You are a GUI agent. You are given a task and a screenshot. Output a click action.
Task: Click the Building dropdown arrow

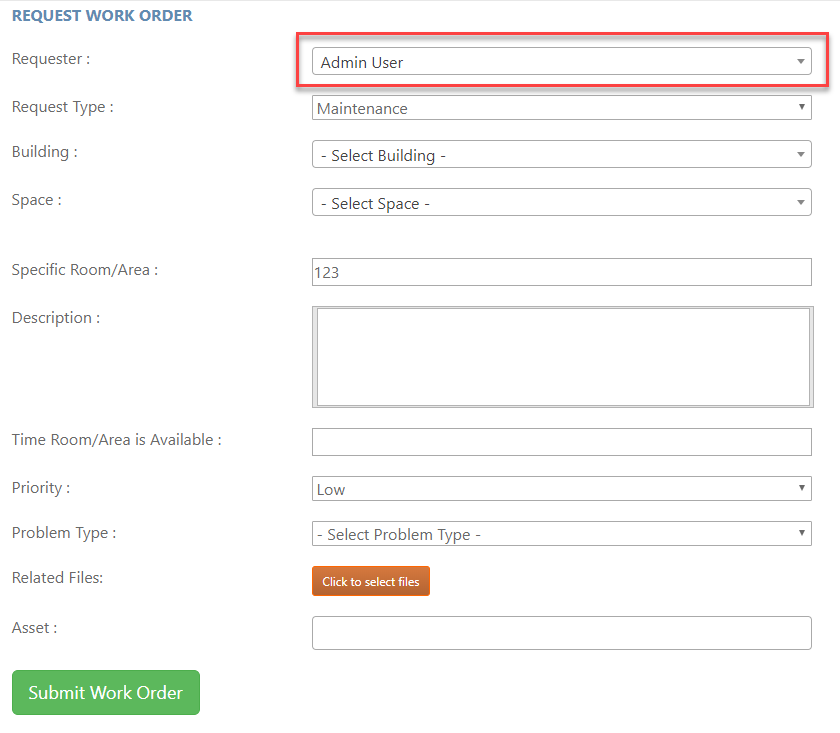pyautogui.click(x=800, y=154)
